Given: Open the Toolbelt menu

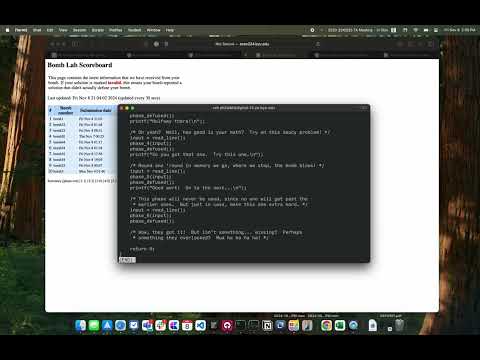Looking at the screenshot, I should click(134, 30).
